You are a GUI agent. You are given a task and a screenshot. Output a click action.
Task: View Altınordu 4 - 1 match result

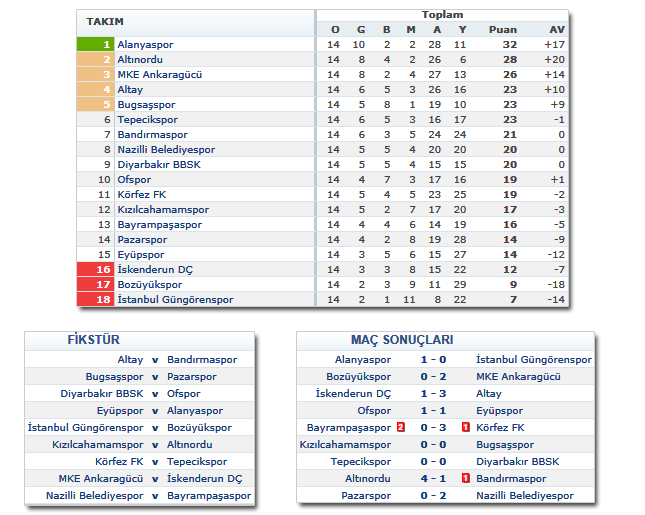(433, 478)
